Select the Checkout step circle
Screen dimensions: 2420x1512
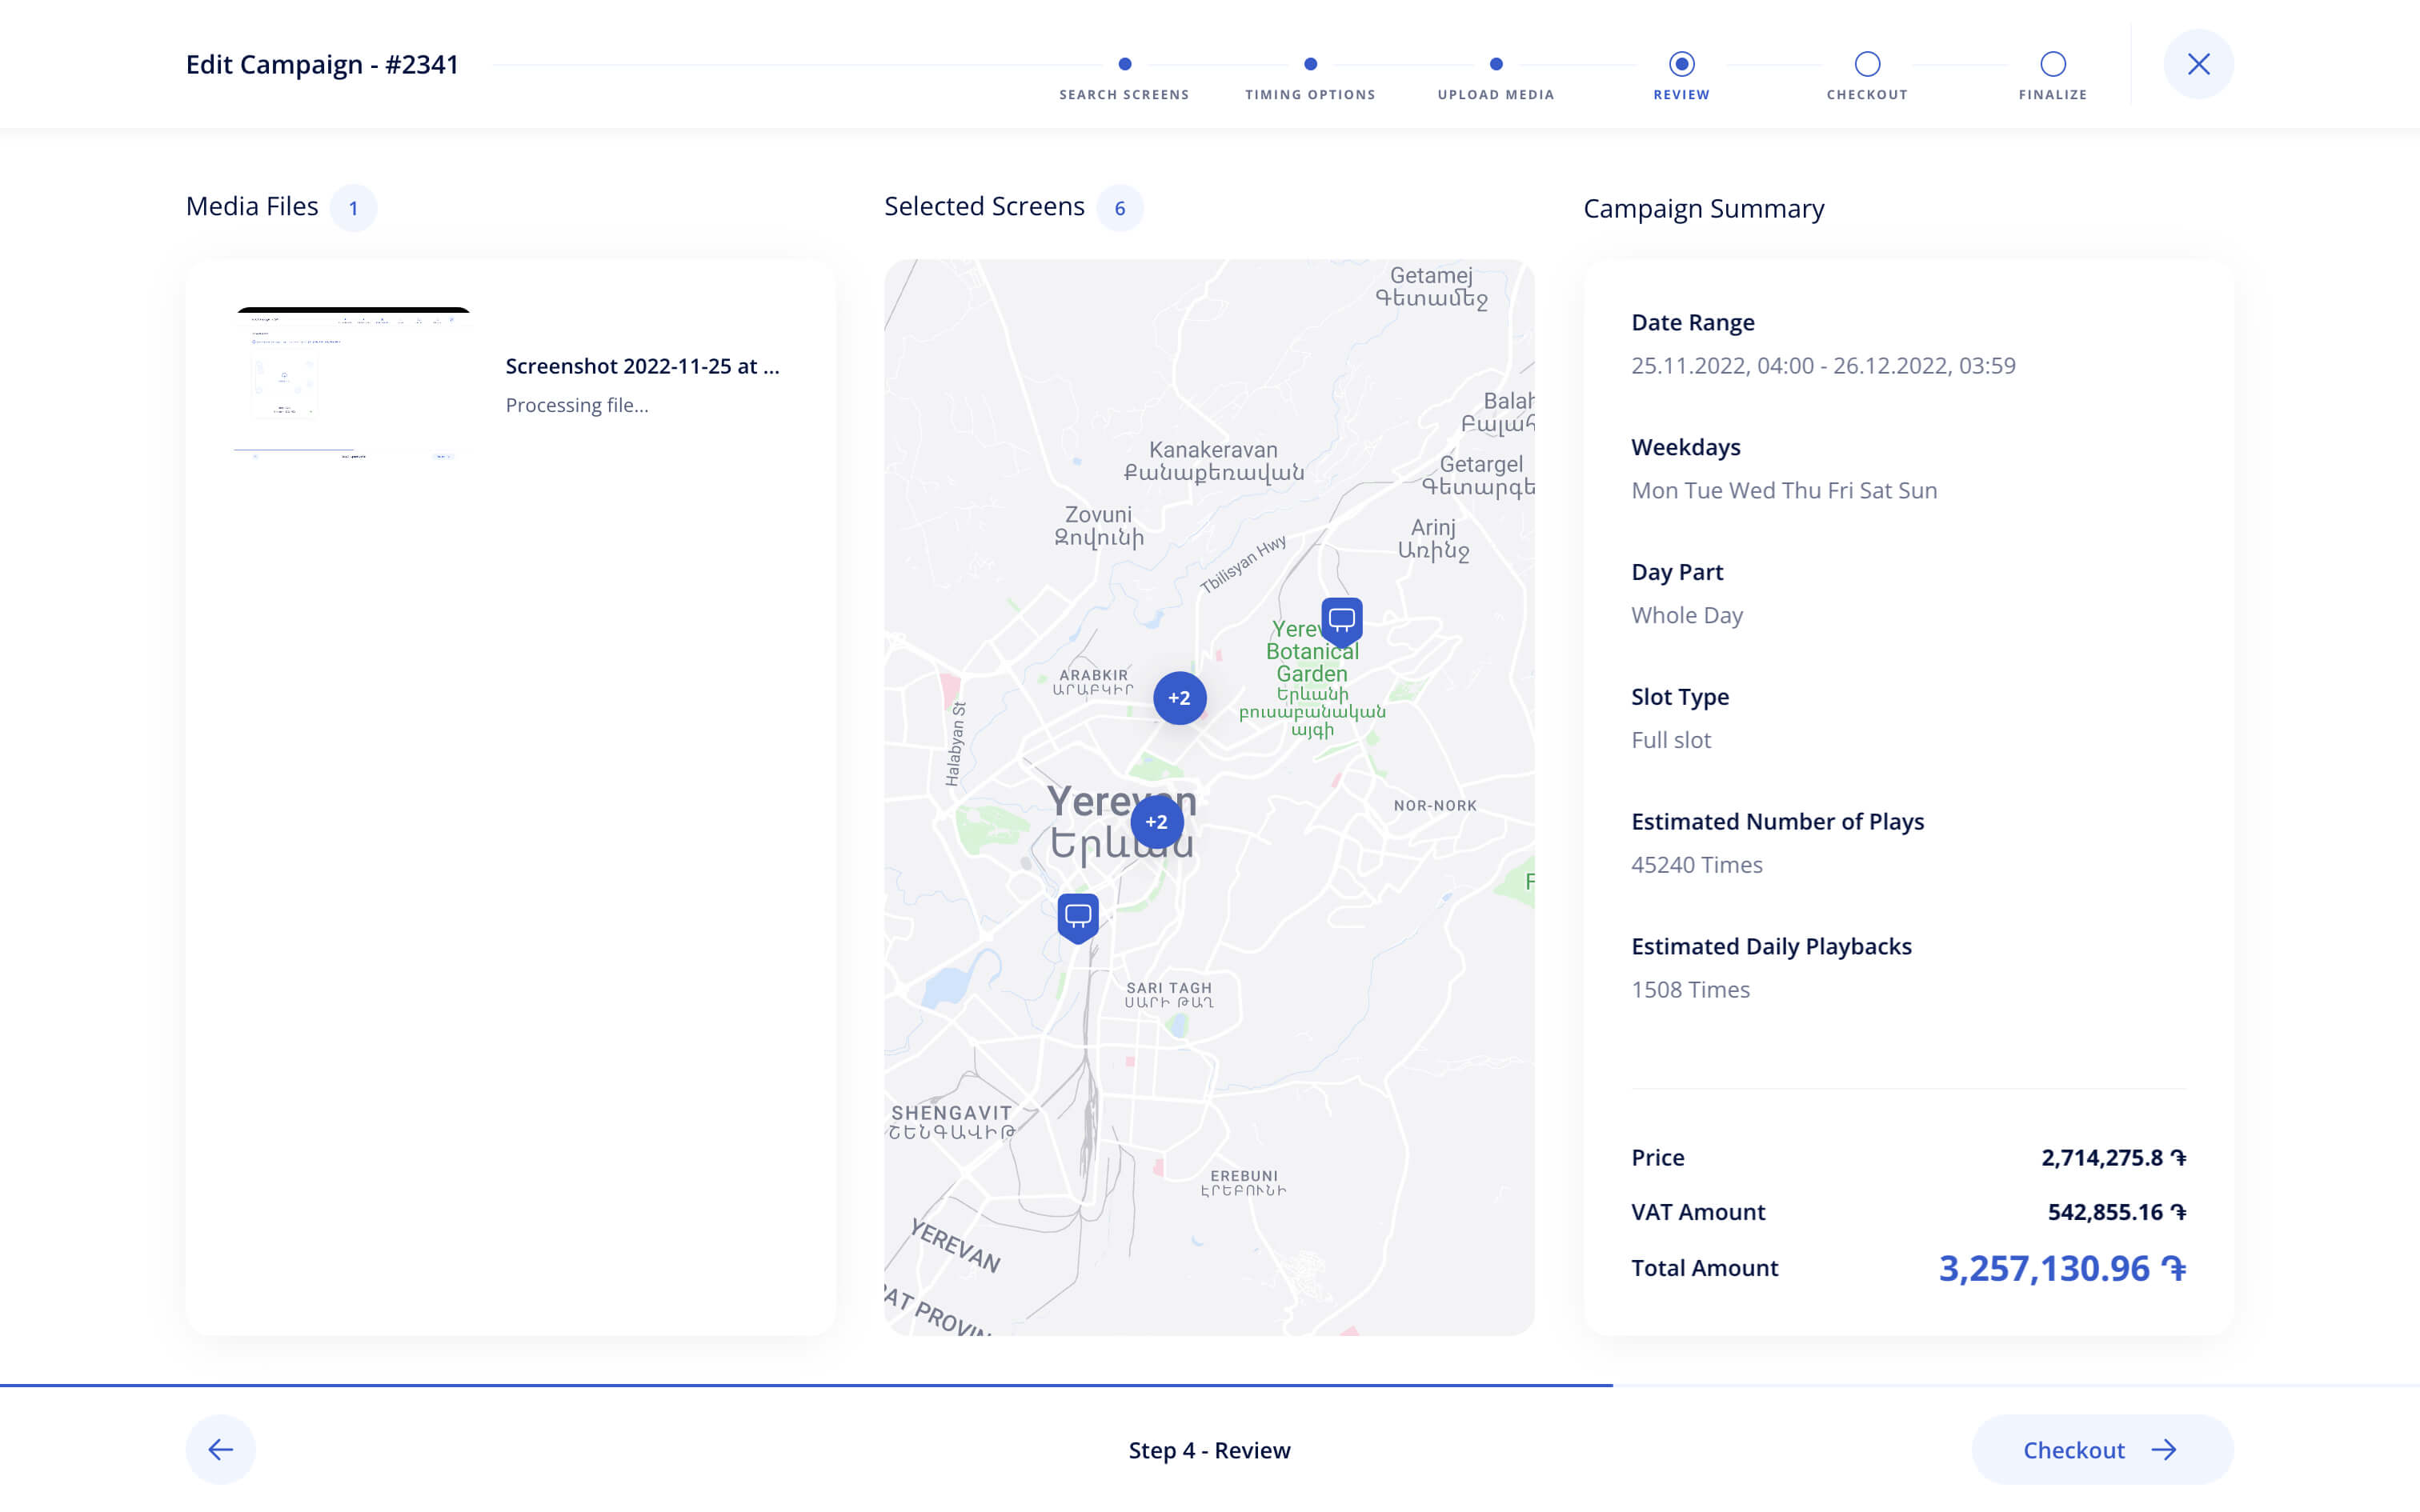point(1866,64)
